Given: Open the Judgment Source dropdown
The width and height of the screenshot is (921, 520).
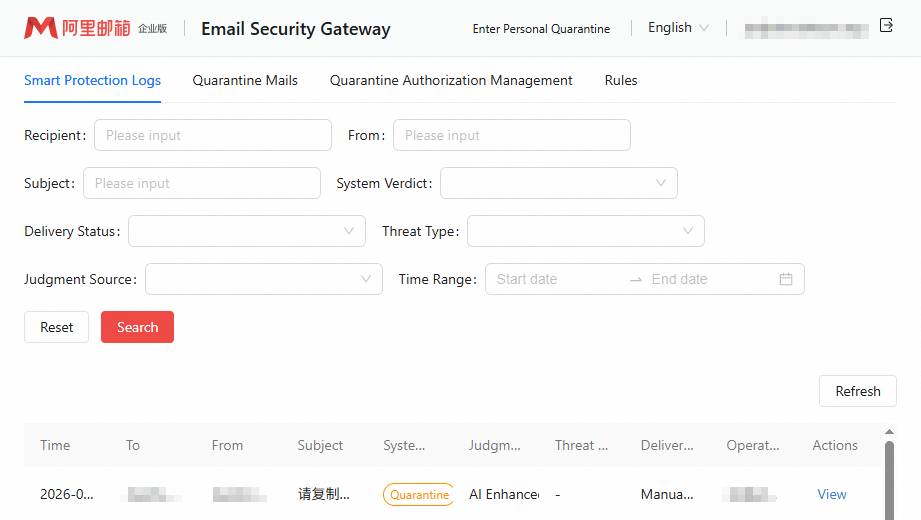Looking at the screenshot, I should (264, 279).
